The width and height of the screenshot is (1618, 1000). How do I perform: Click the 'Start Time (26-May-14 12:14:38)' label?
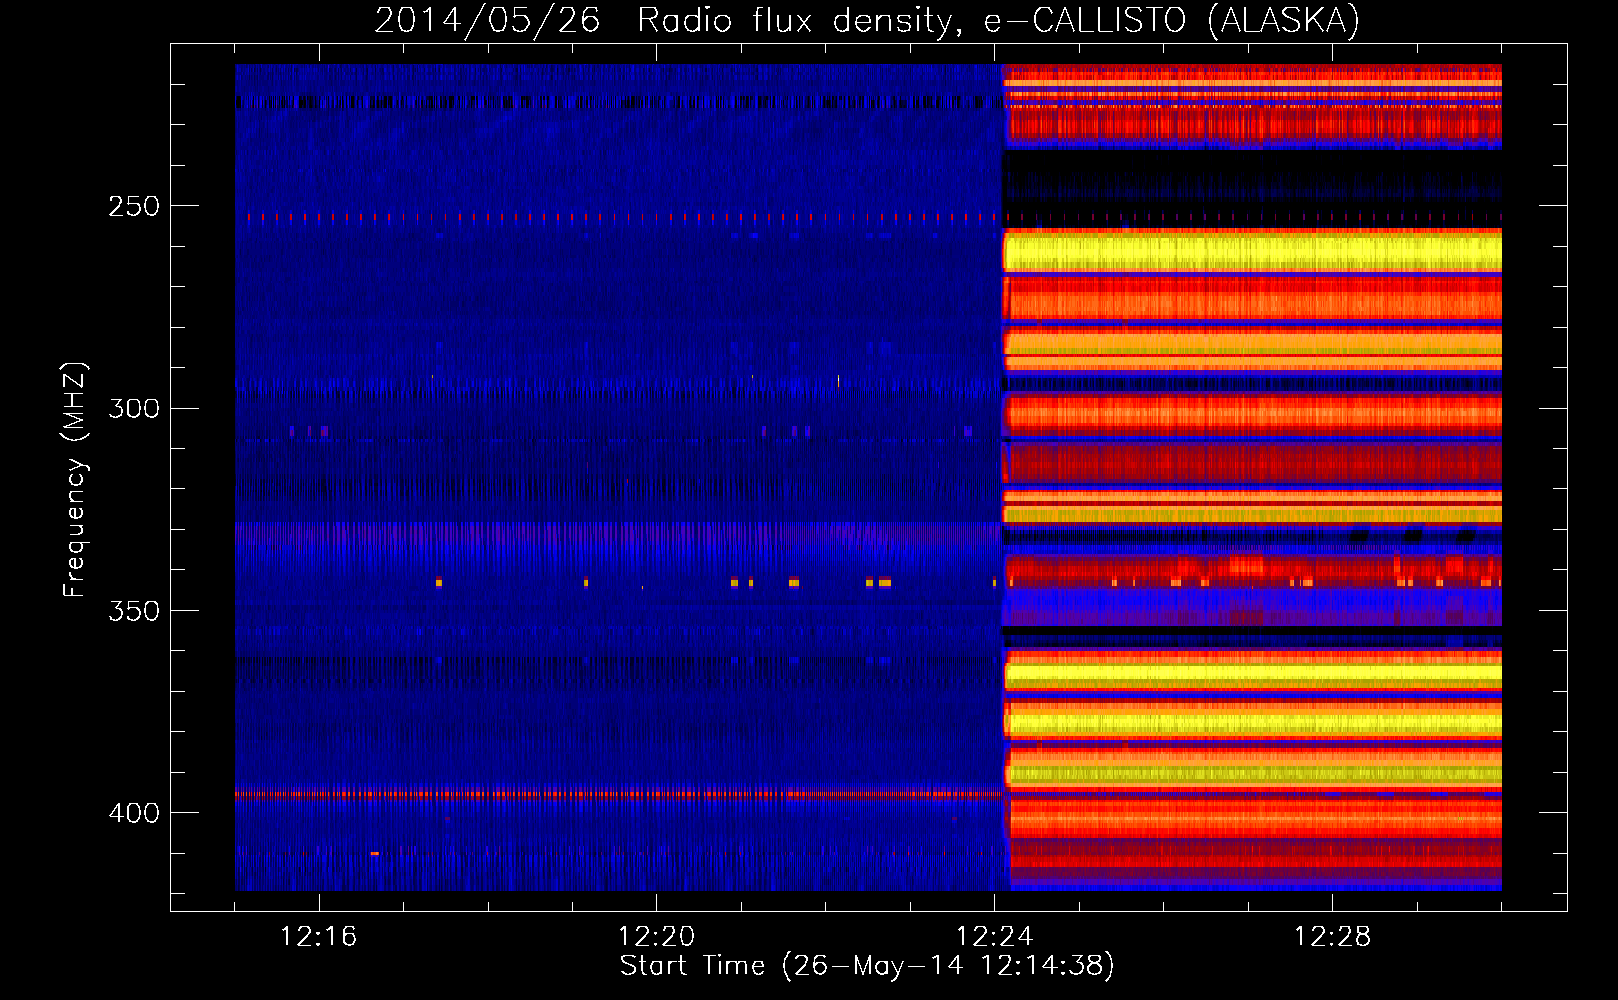click(x=867, y=966)
